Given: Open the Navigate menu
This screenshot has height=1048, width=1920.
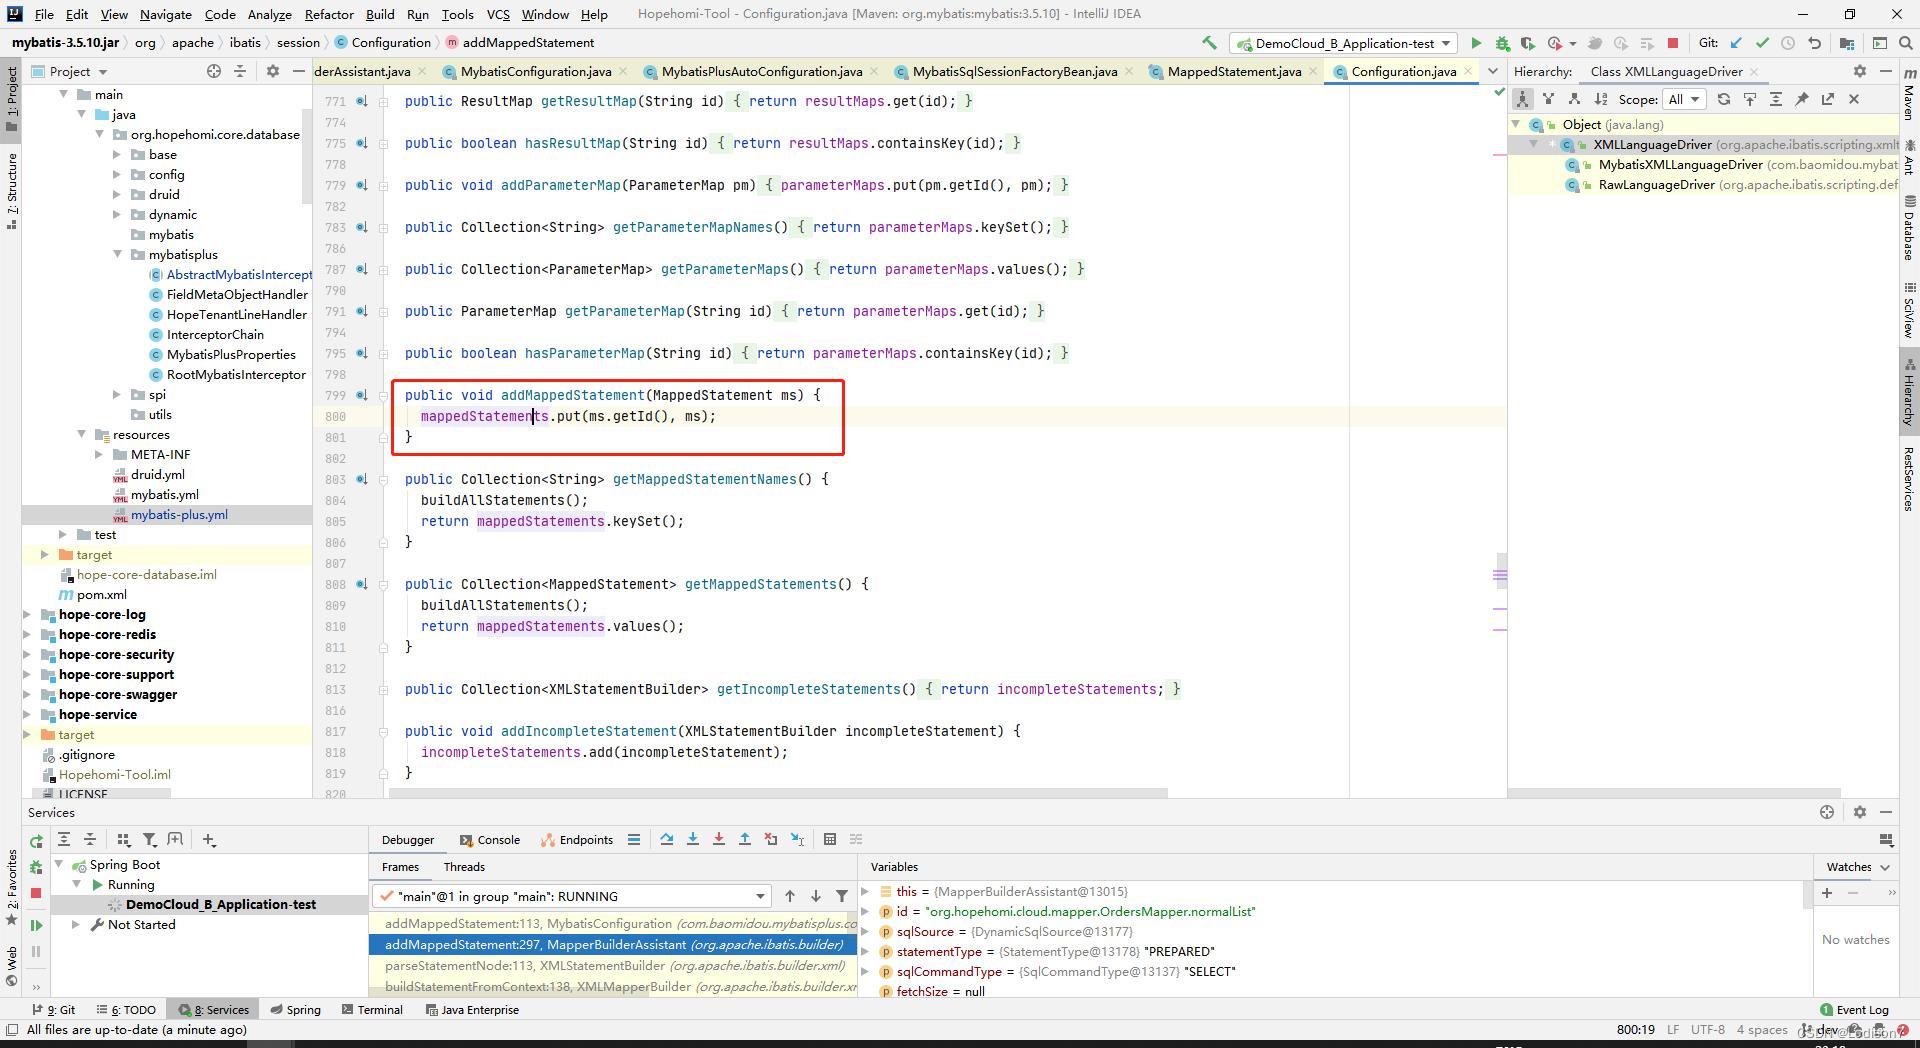Looking at the screenshot, I should click(165, 14).
